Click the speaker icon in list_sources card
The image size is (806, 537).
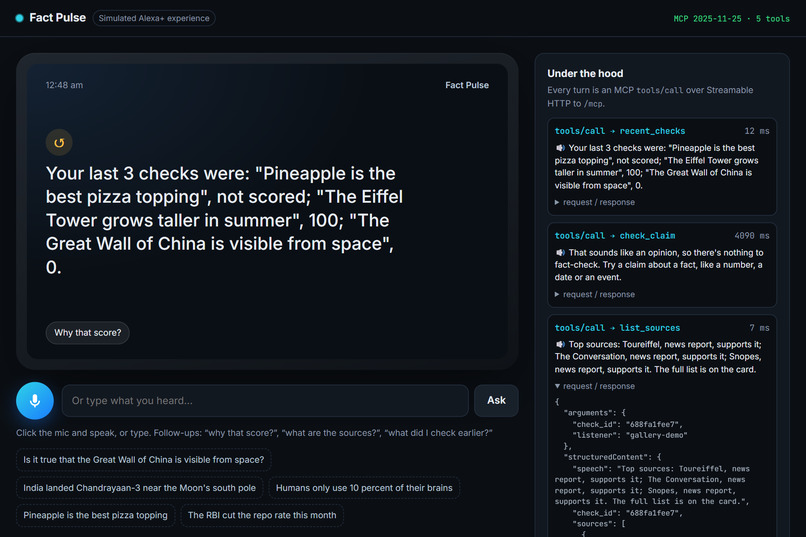560,344
